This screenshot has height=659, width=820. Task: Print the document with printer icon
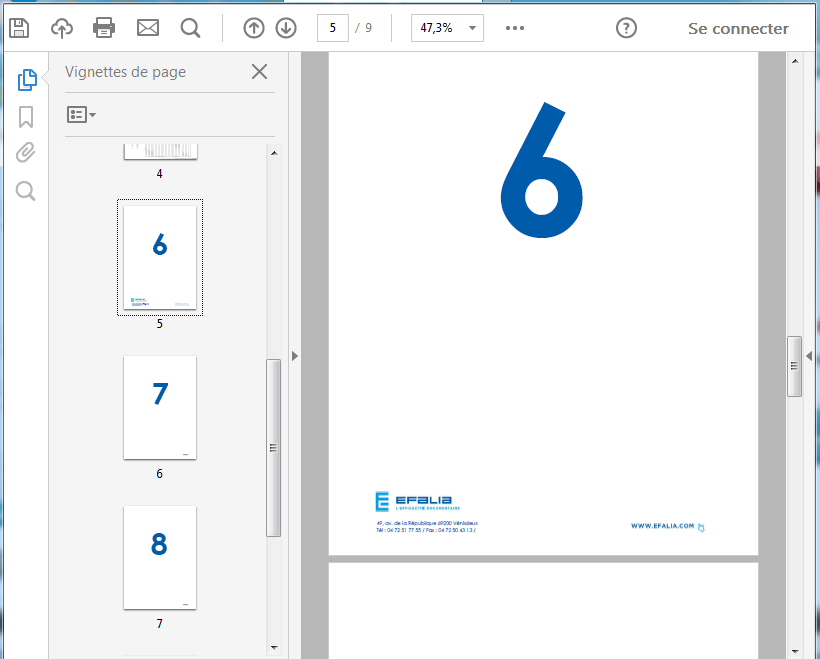point(104,28)
